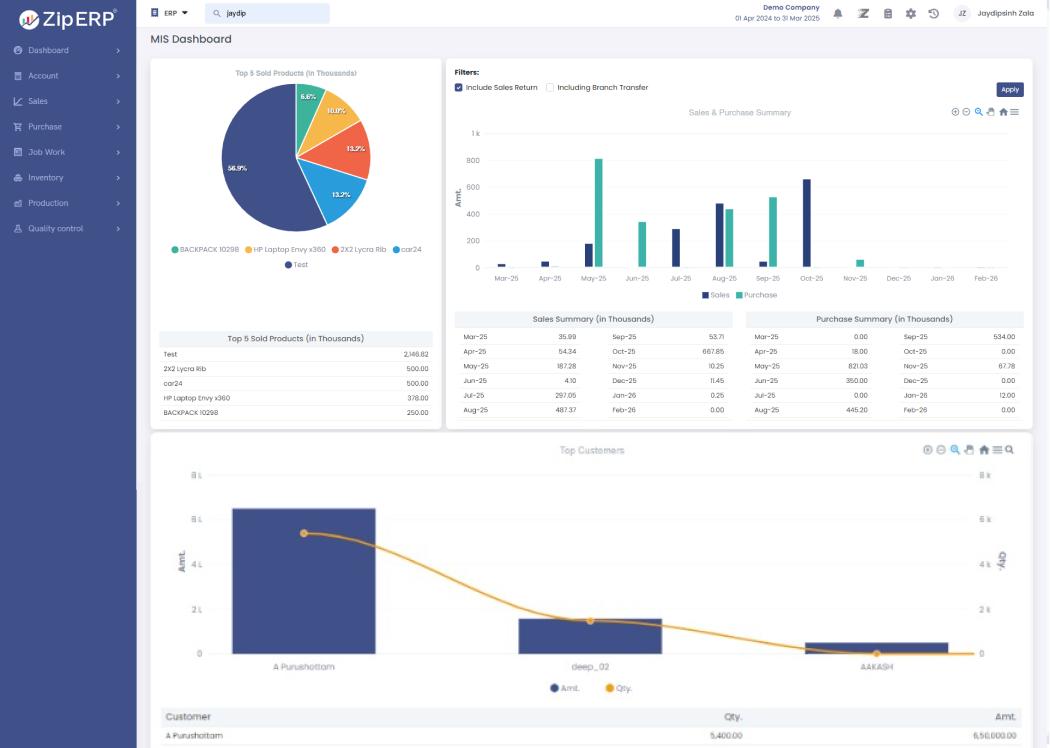Open Job Work in sidebar
This screenshot has width=1050, height=748.
[x=46, y=152]
